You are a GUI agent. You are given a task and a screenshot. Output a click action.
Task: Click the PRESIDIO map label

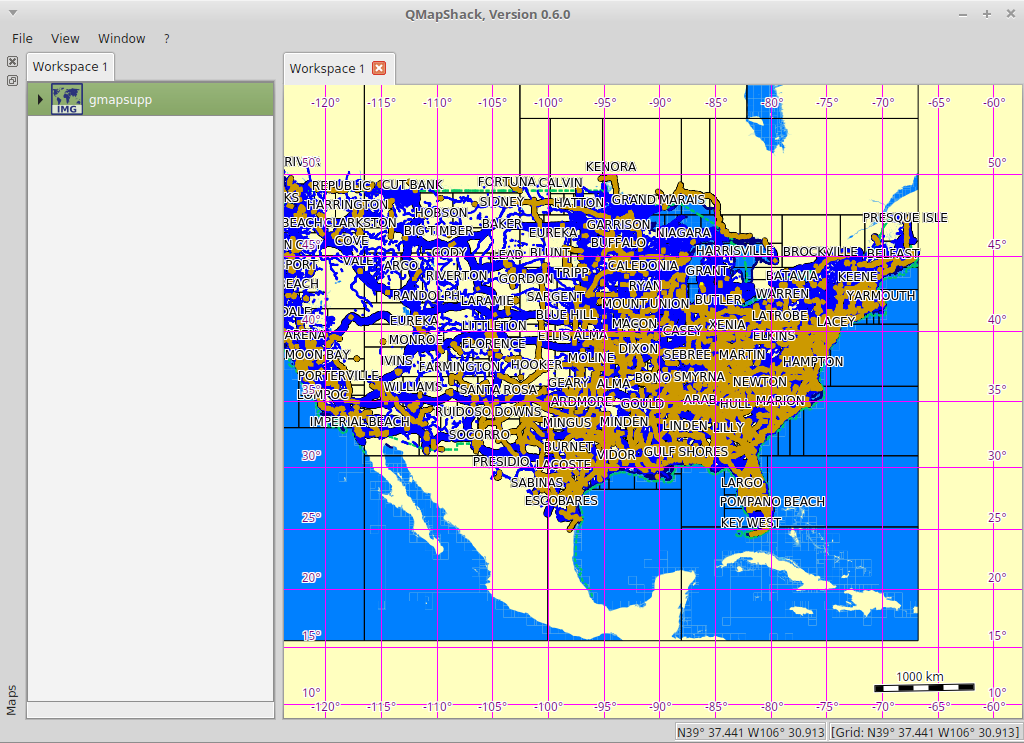(501, 462)
